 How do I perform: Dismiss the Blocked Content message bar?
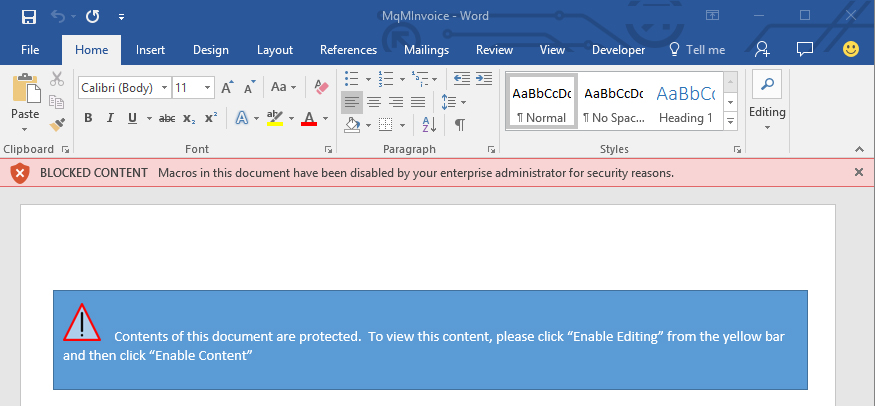click(859, 172)
